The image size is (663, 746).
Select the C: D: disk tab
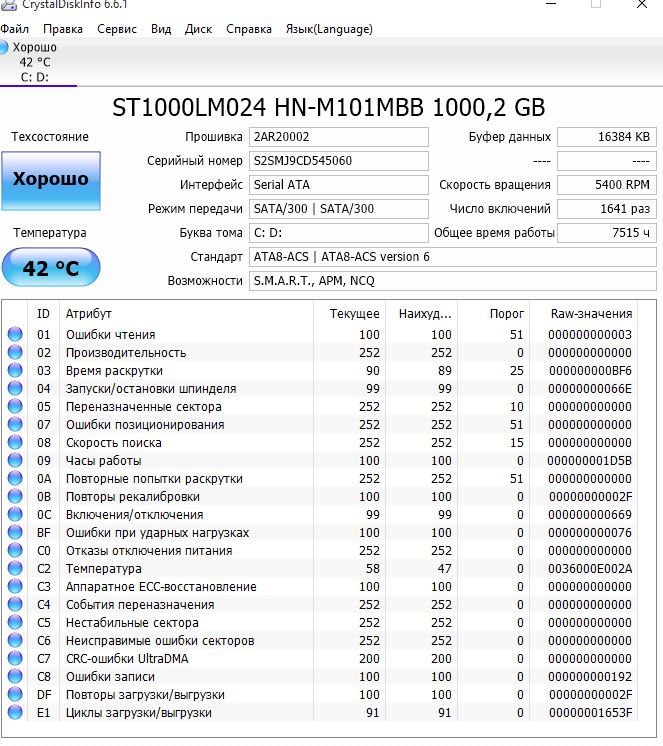[35, 77]
